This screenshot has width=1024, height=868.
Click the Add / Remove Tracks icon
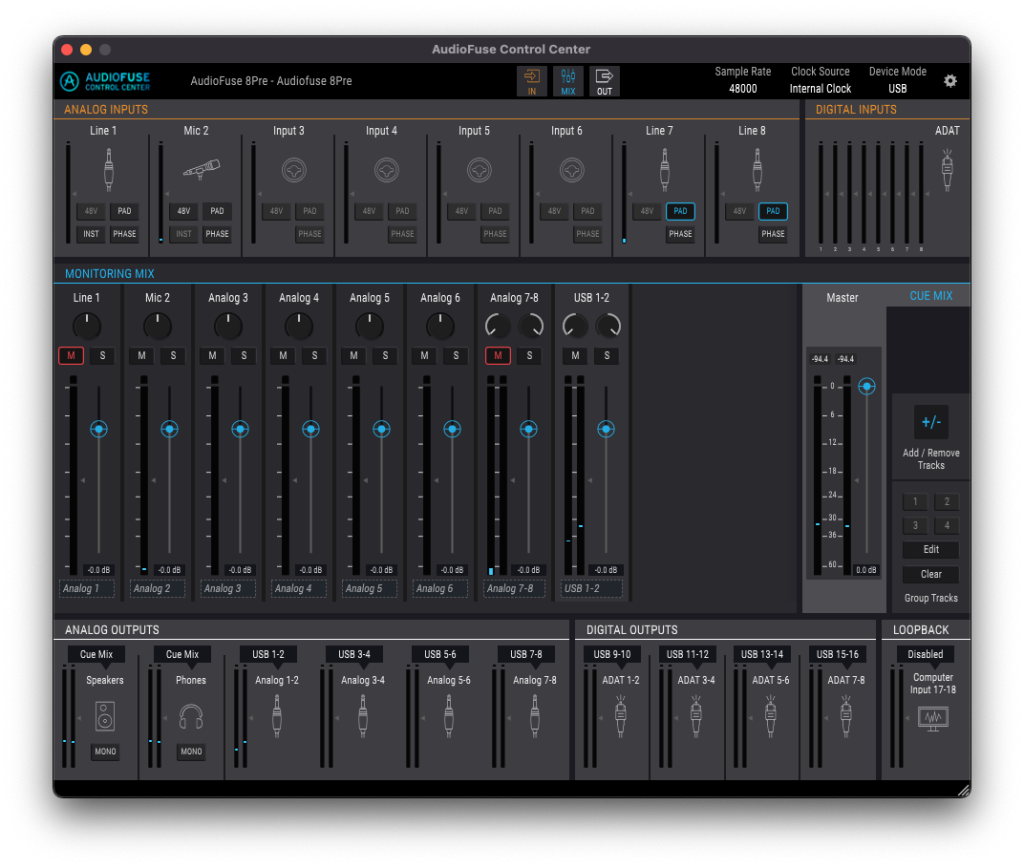(x=931, y=423)
